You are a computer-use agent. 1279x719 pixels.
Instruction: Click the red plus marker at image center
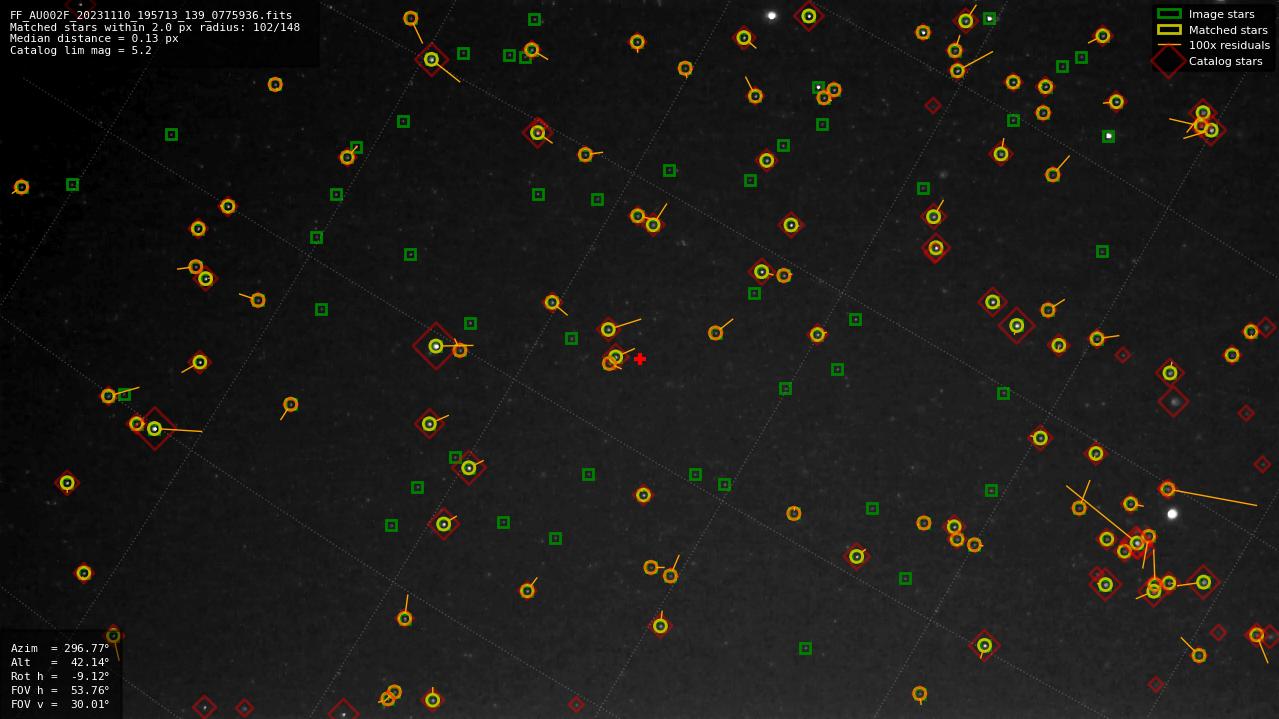[640, 359]
